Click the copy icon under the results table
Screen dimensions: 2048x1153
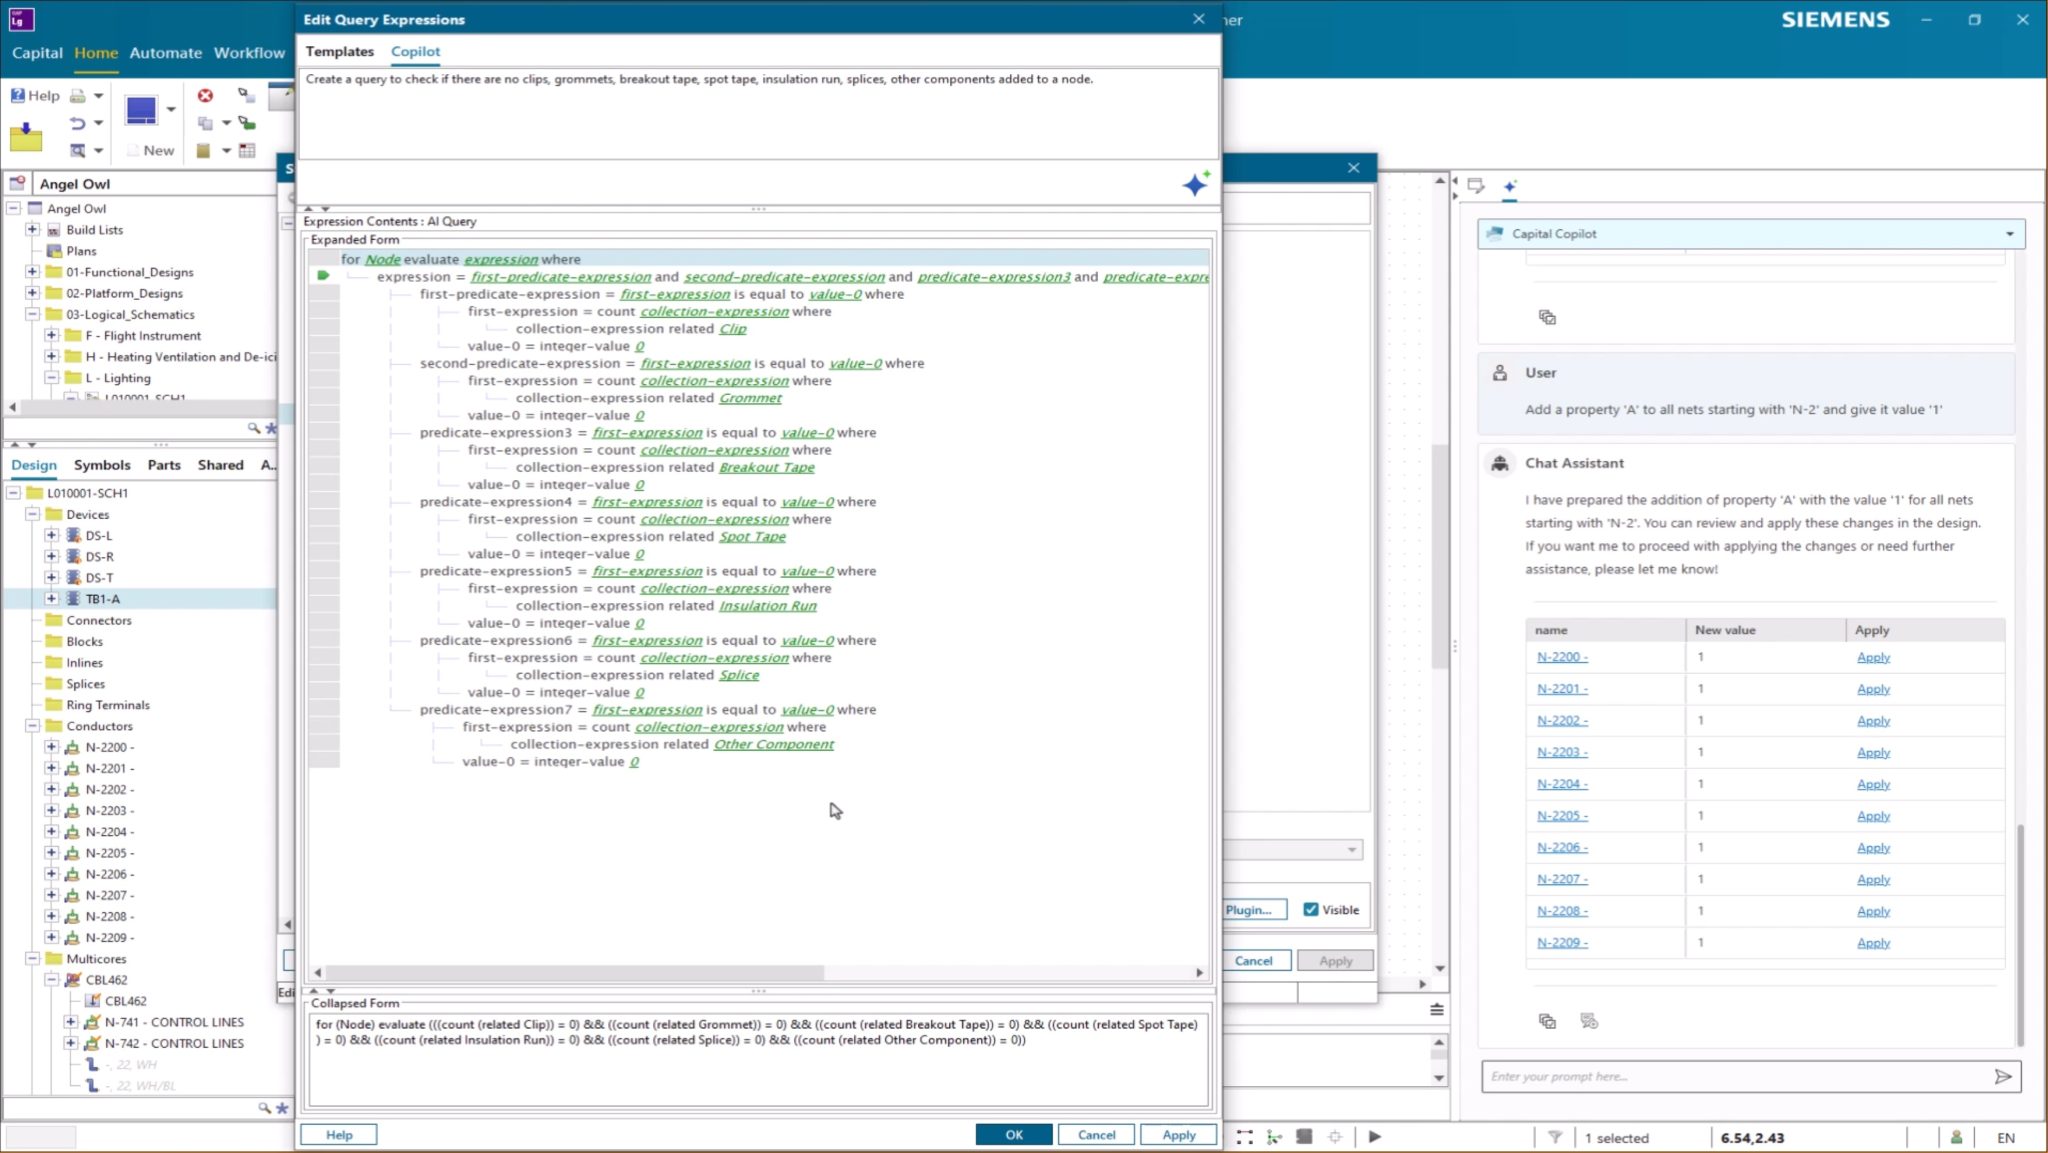pyautogui.click(x=1547, y=1021)
